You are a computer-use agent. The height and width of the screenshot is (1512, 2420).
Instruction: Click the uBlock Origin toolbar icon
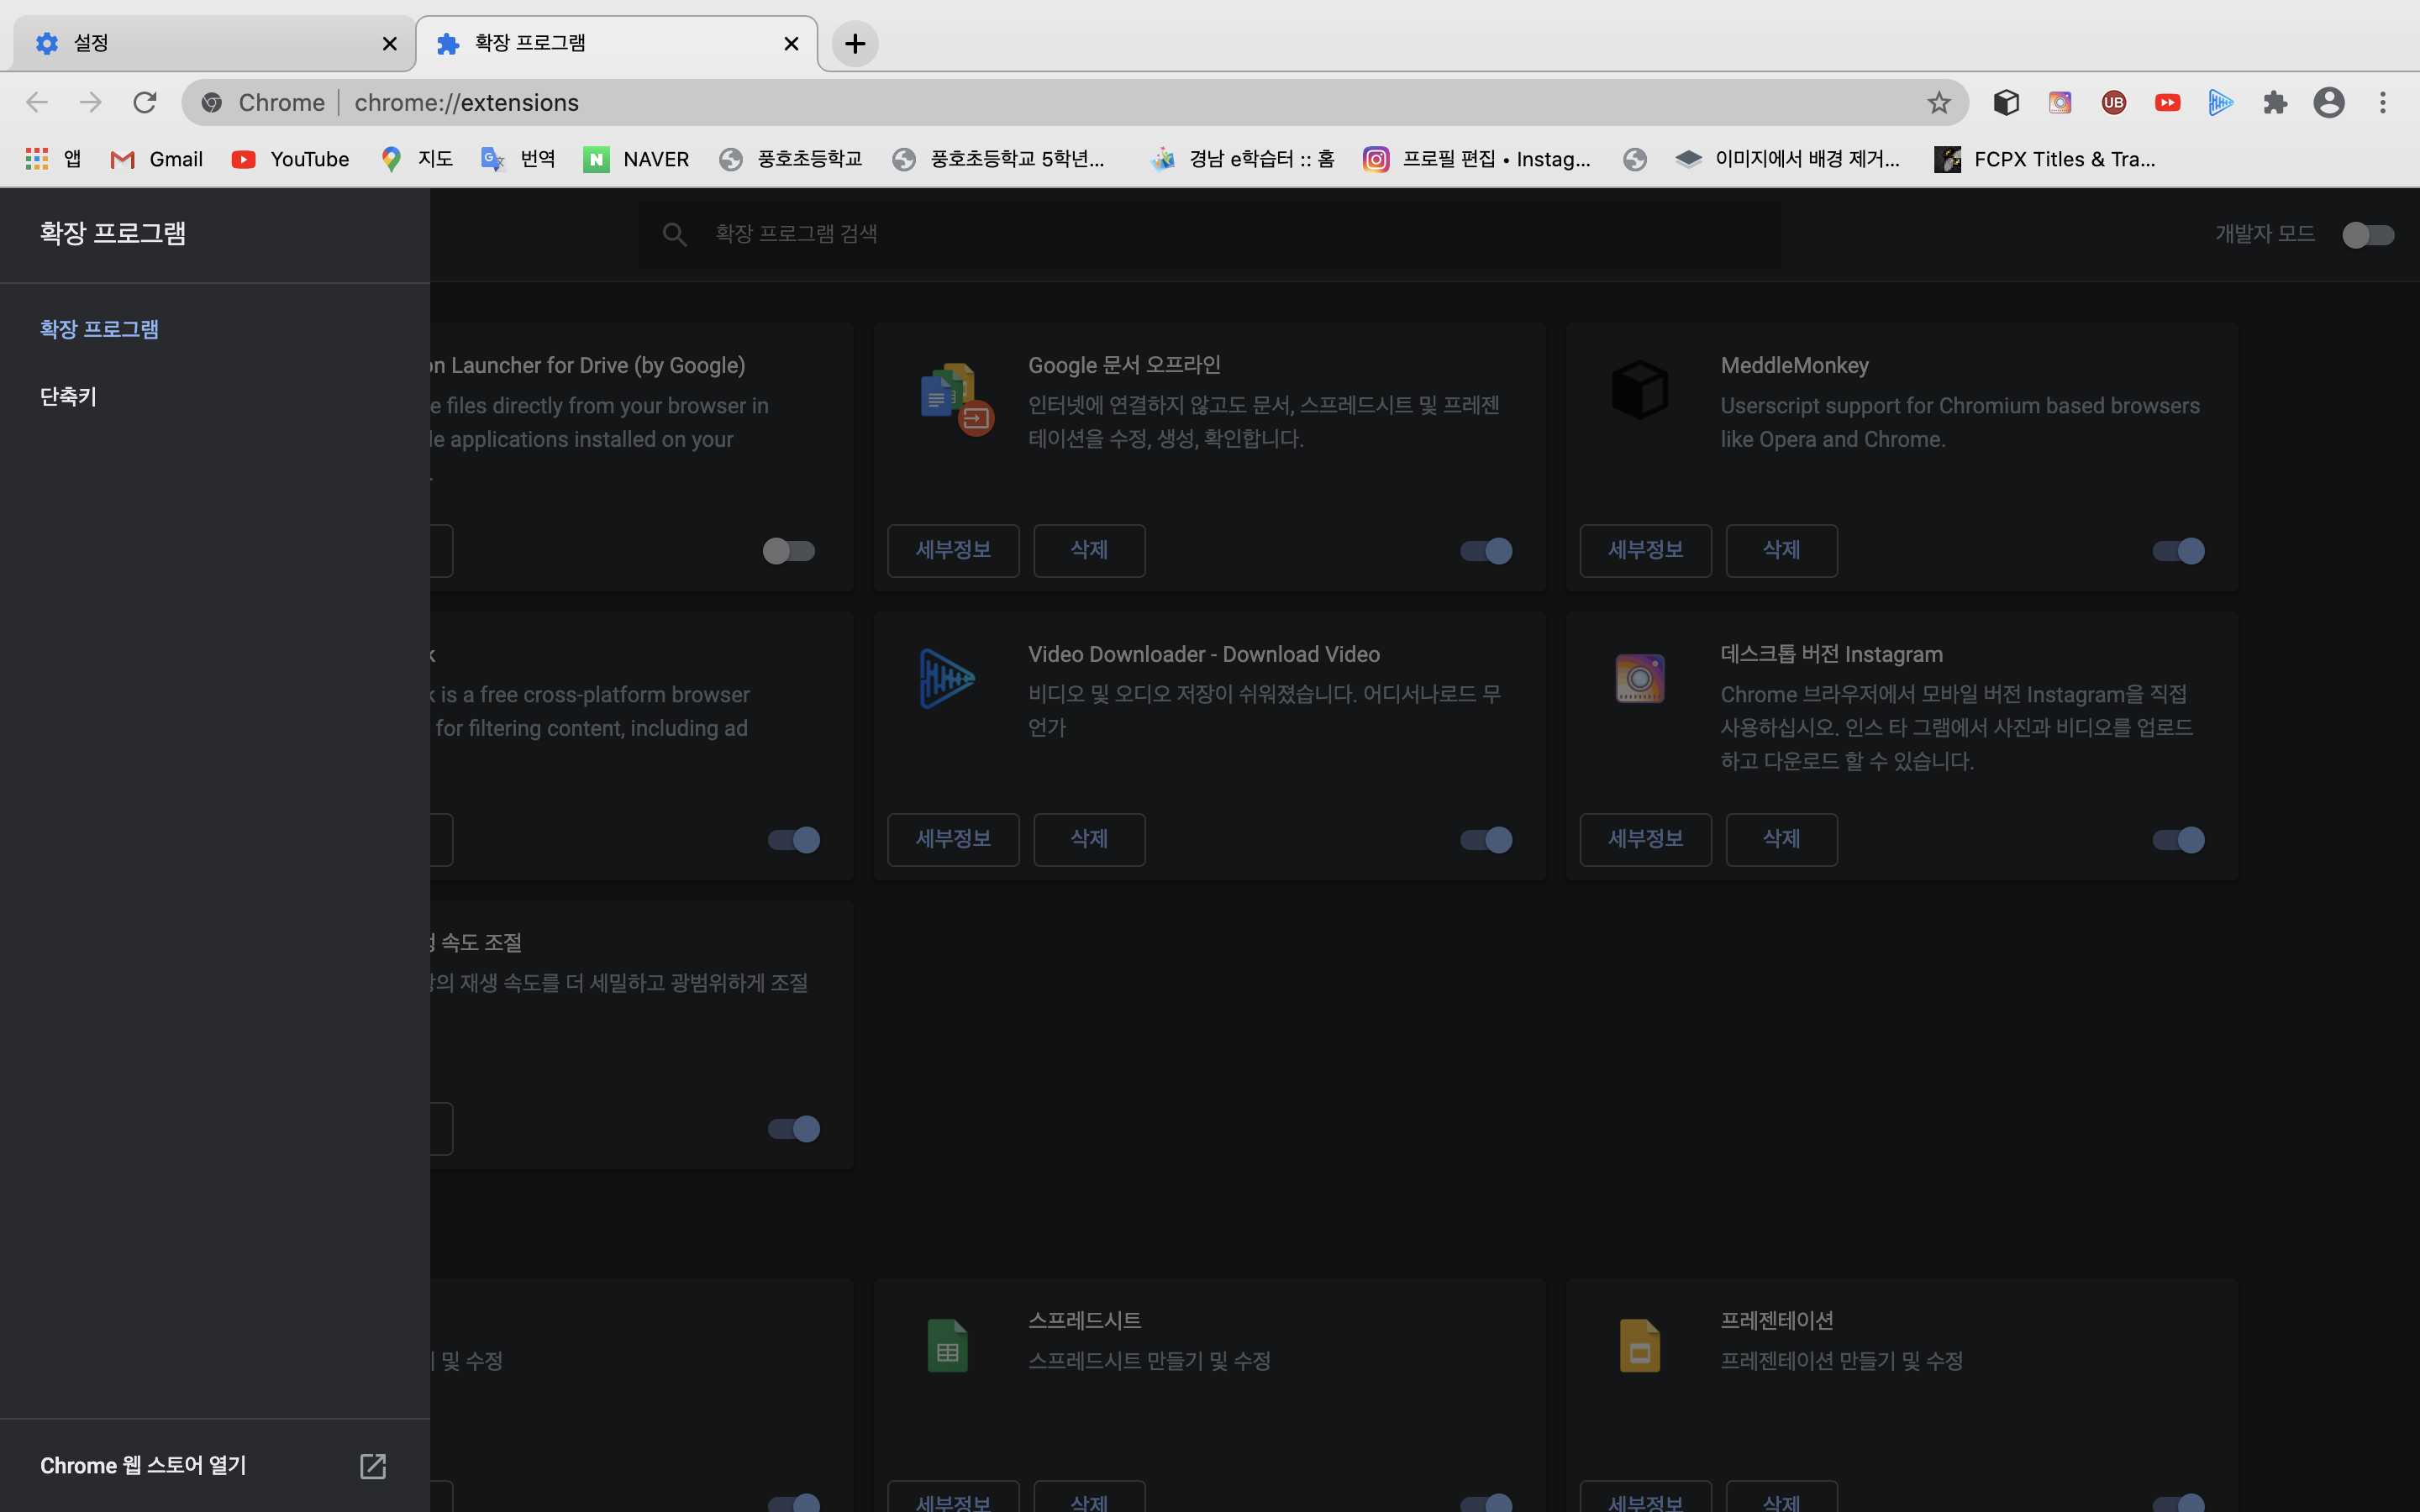click(2113, 102)
